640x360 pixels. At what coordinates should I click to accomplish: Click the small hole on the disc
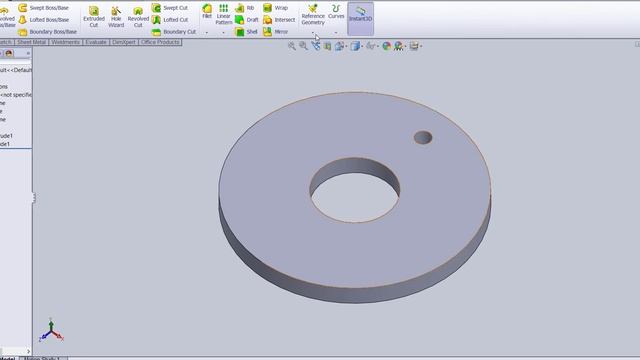(x=423, y=137)
